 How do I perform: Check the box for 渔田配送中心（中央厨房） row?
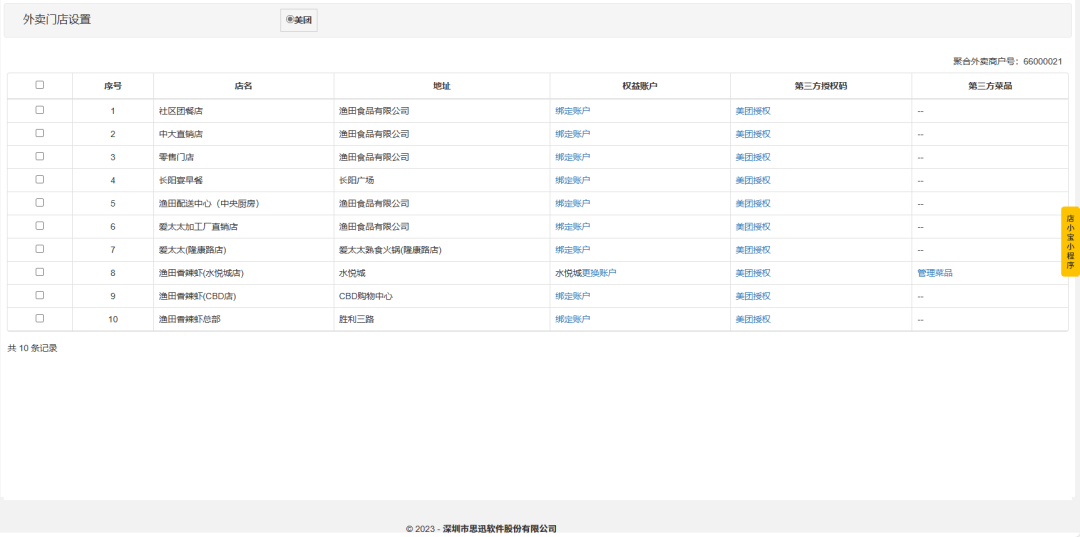coord(39,202)
